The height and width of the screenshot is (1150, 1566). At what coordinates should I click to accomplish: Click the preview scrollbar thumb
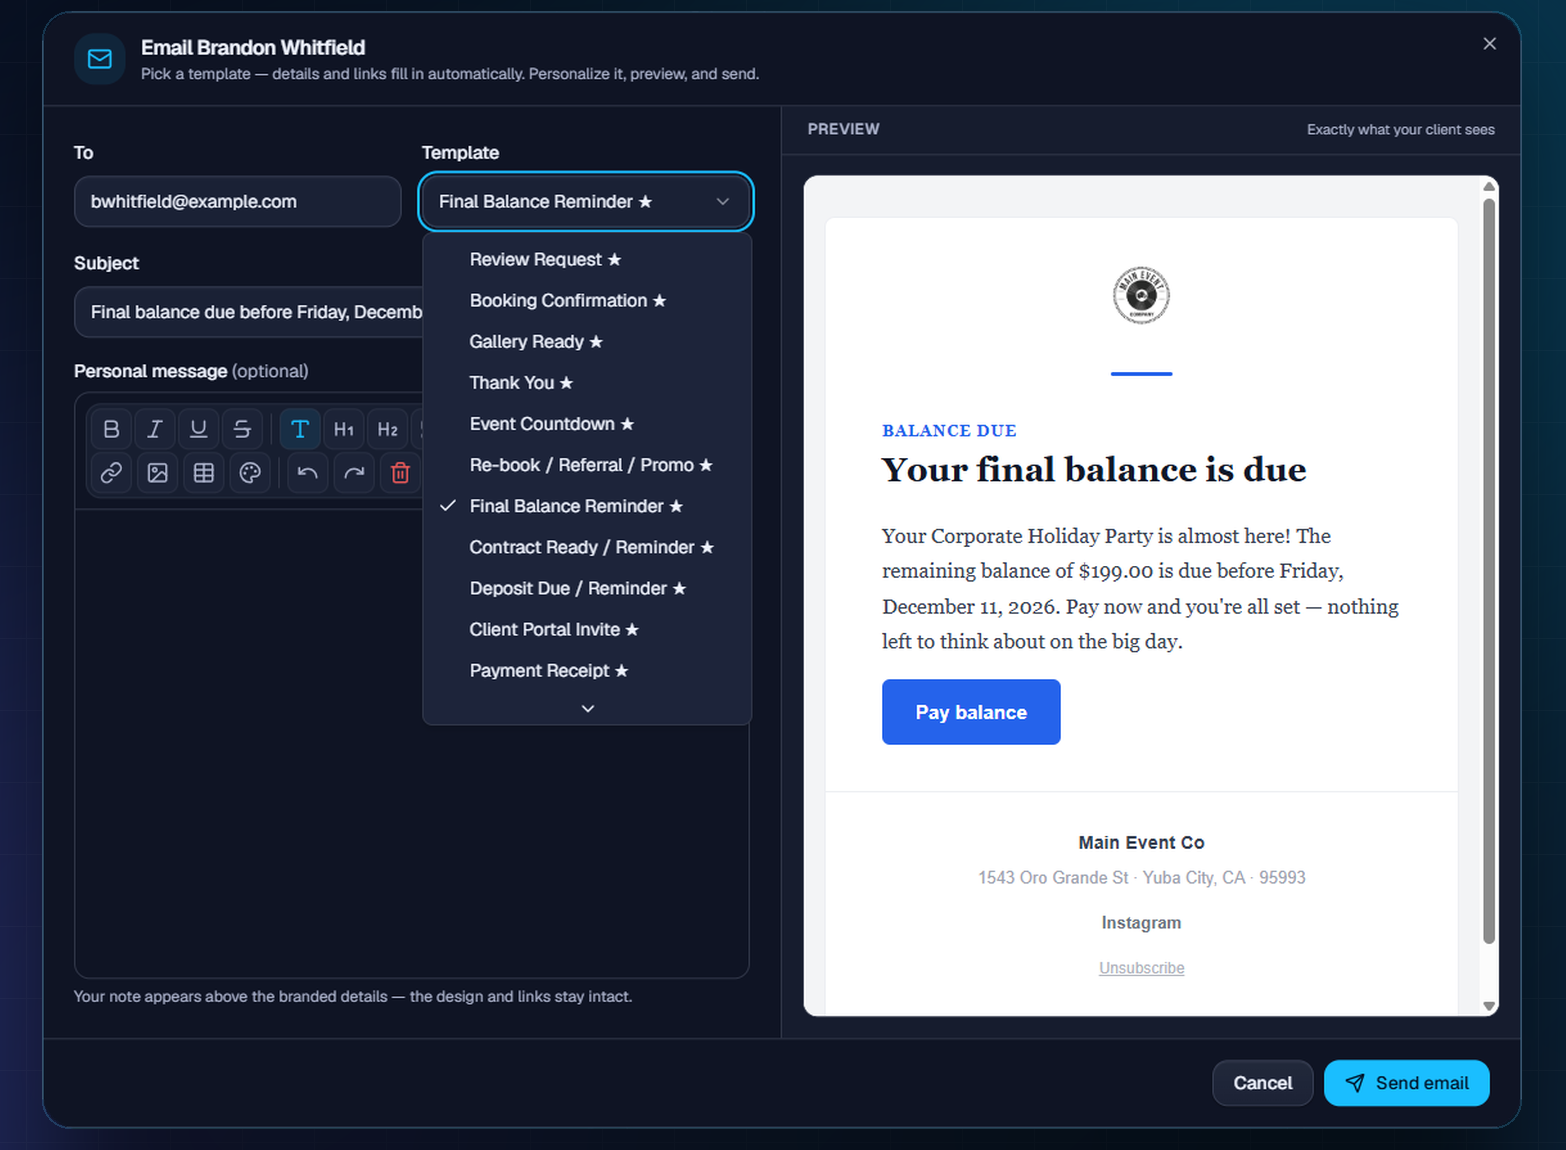[x=1489, y=570]
